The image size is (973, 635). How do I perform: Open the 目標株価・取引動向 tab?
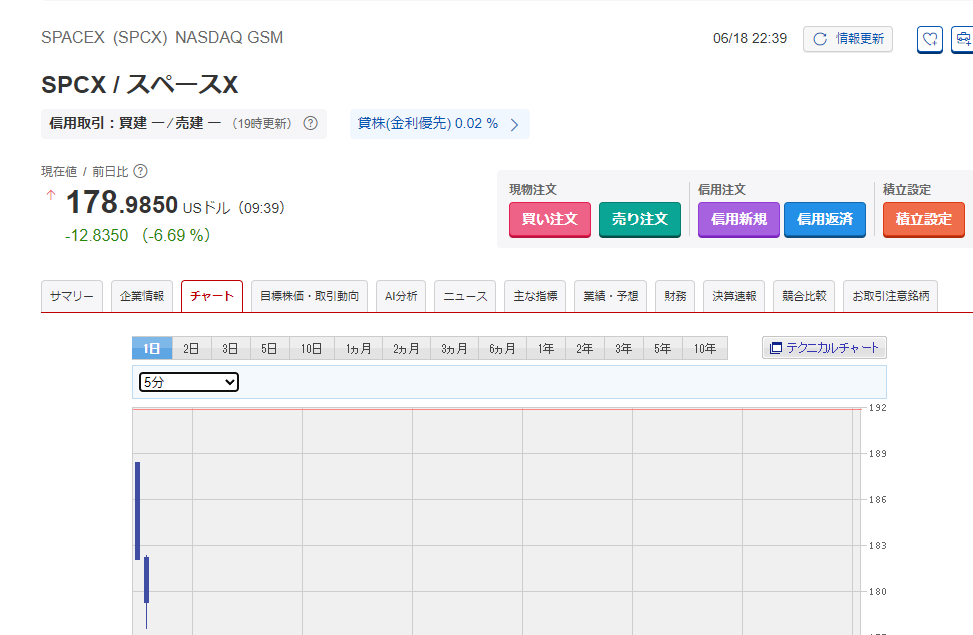(x=310, y=296)
